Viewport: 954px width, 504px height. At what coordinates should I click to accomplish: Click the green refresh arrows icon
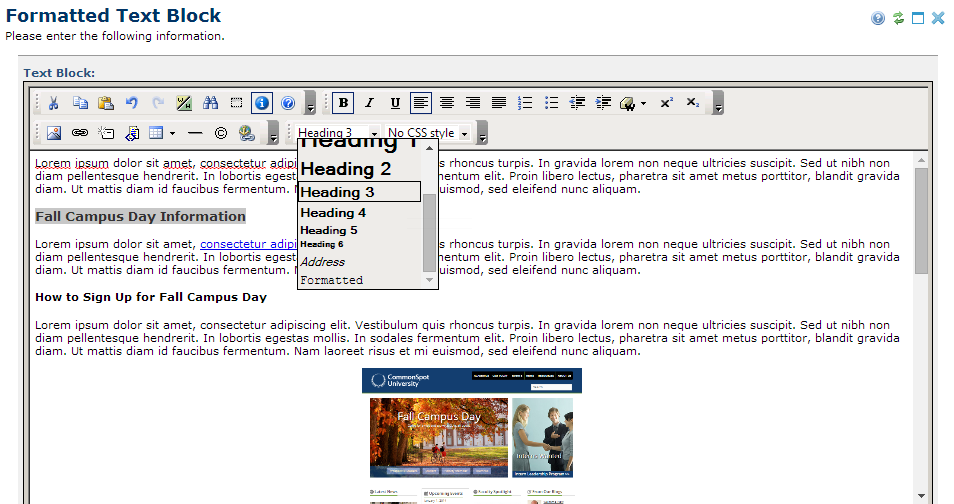coord(898,18)
